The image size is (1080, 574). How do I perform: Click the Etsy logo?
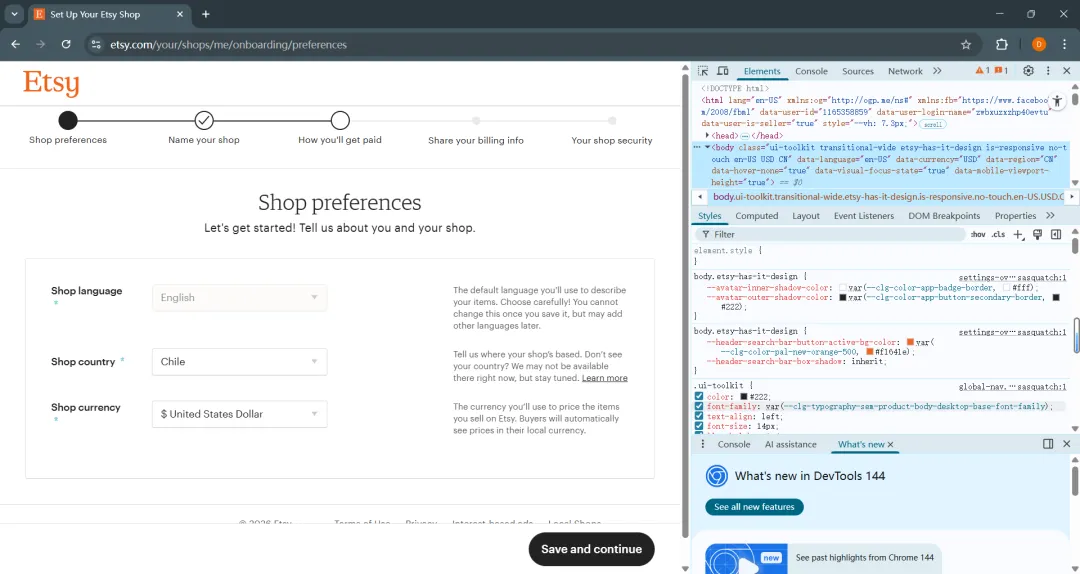point(51,83)
